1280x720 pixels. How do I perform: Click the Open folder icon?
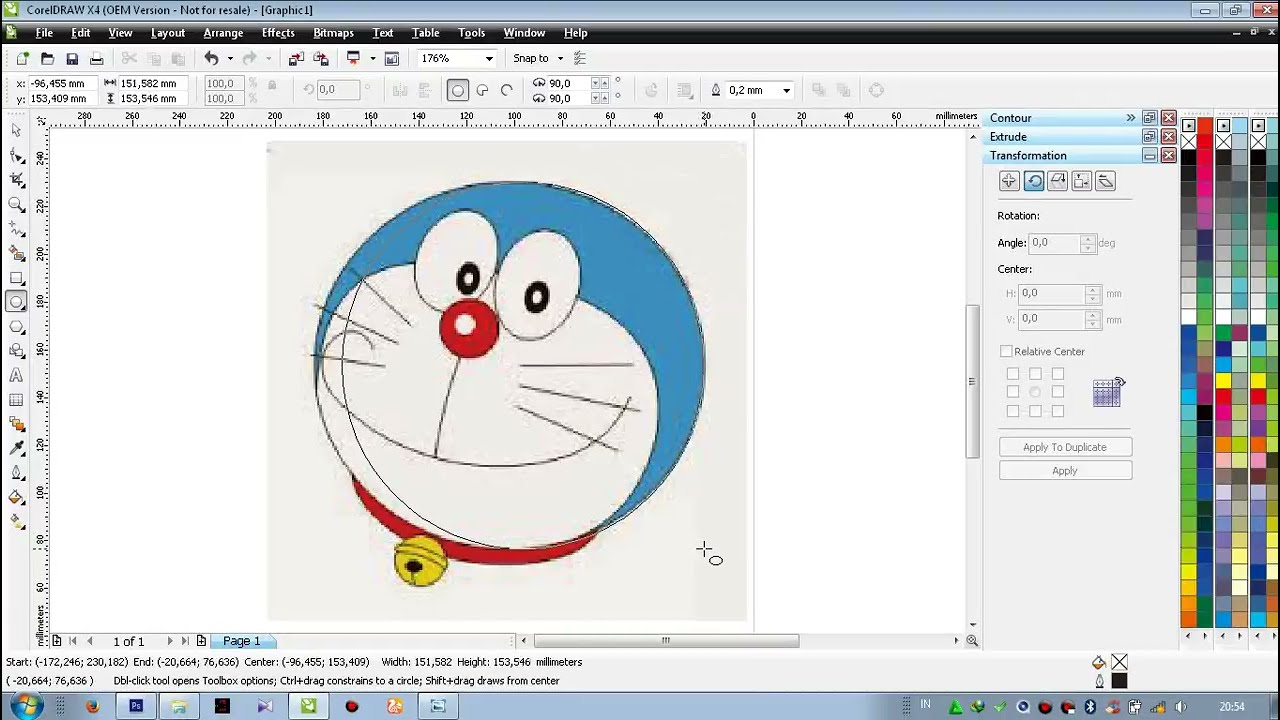coord(47,59)
